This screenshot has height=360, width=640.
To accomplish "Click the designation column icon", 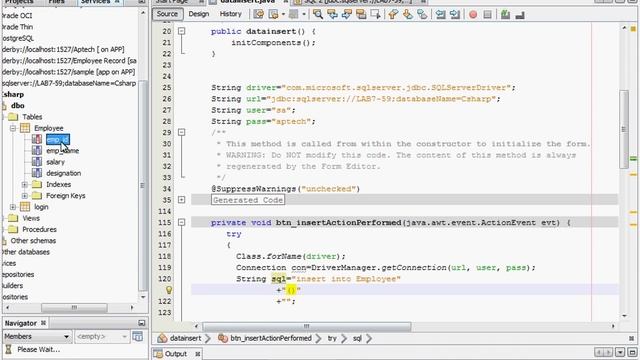I will coord(37,173).
